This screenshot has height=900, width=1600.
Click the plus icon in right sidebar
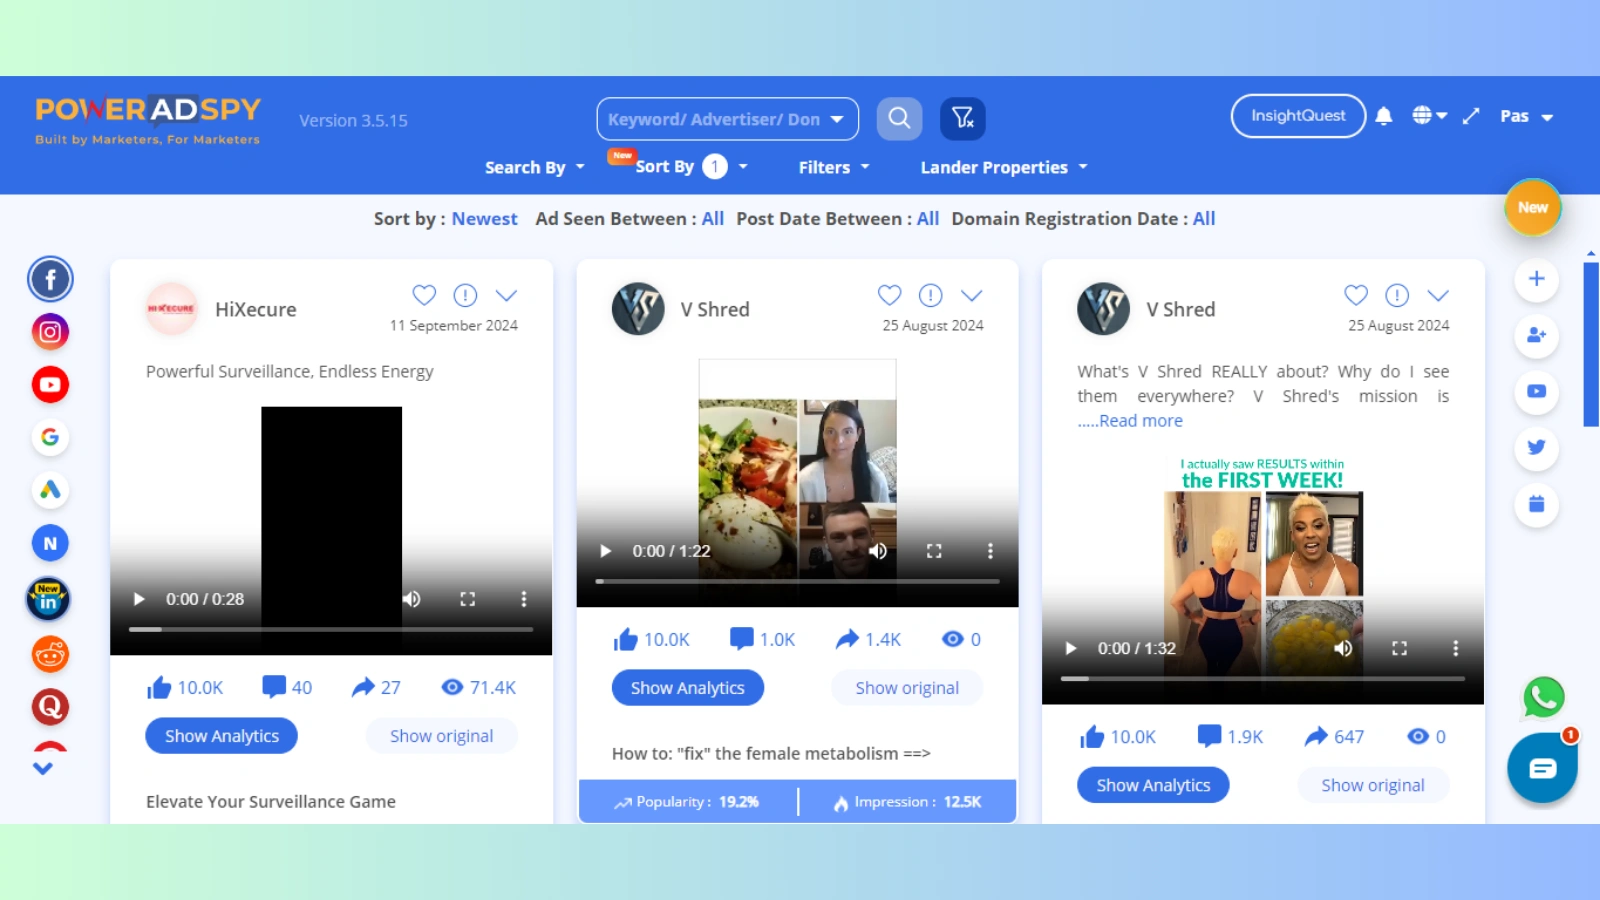[x=1537, y=279]
